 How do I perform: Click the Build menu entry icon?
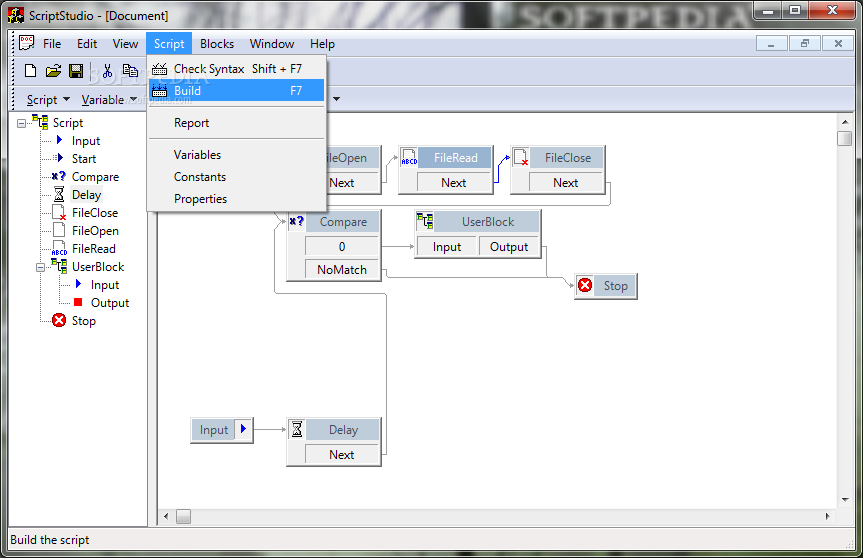click(160, 91)
